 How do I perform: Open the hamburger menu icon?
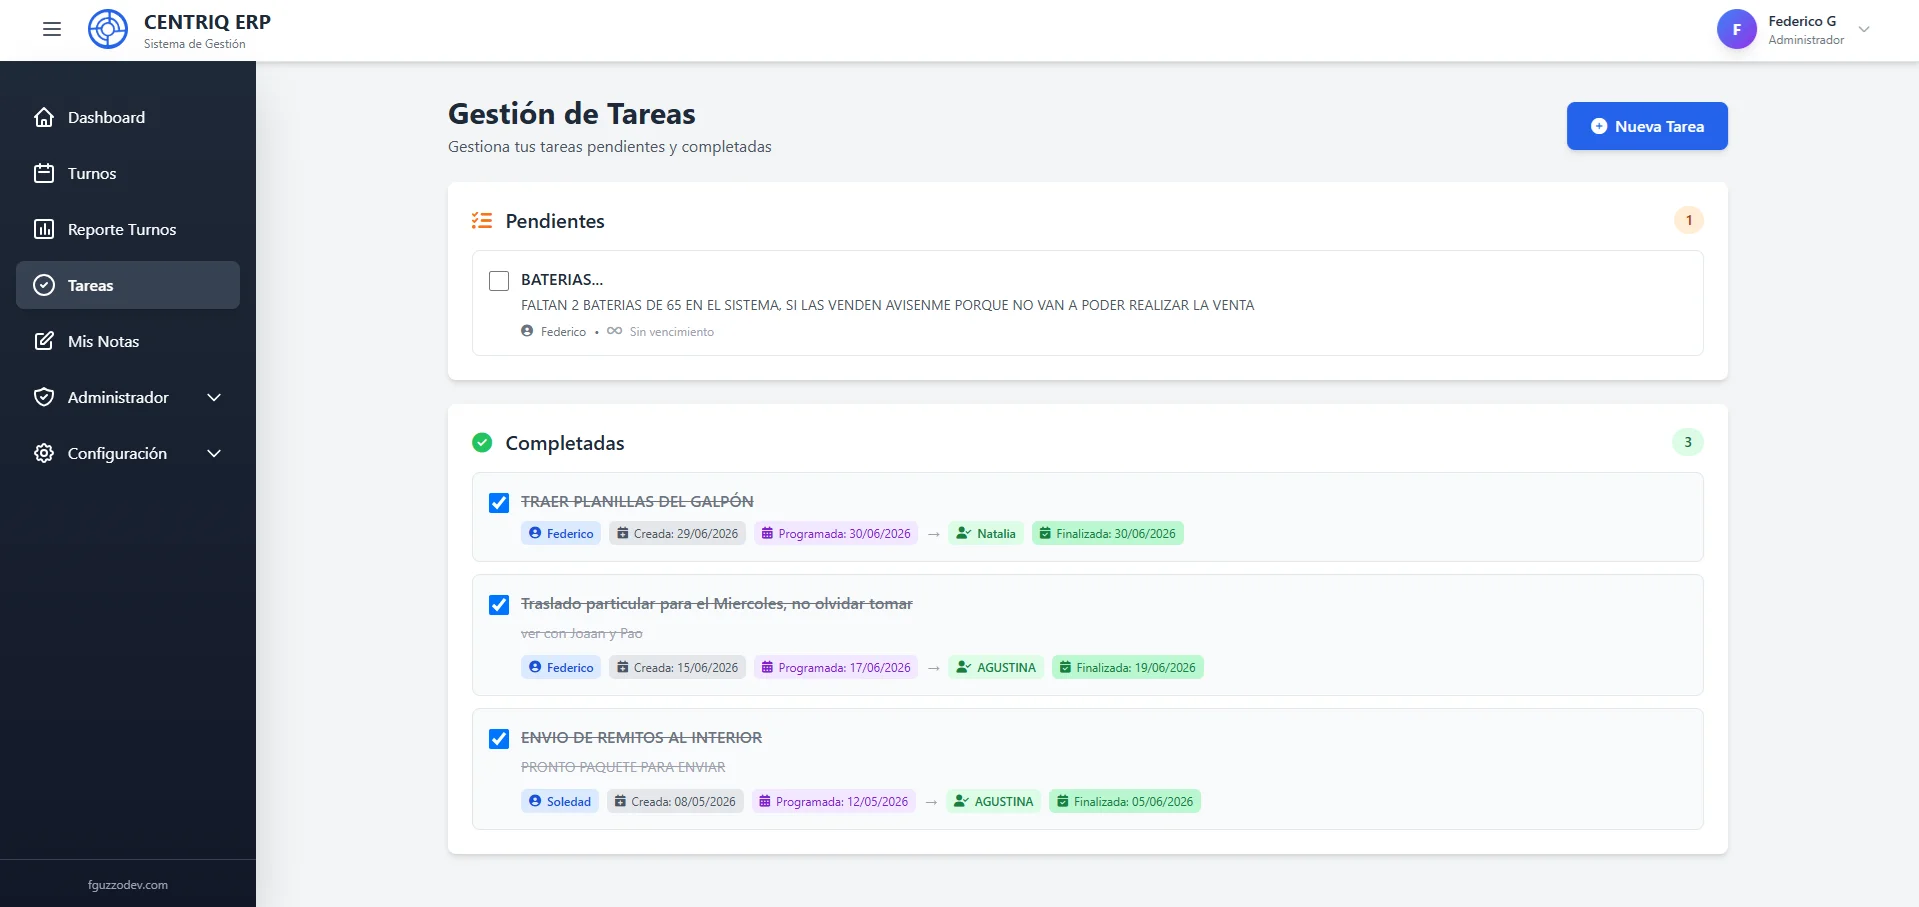coord(52,30)
